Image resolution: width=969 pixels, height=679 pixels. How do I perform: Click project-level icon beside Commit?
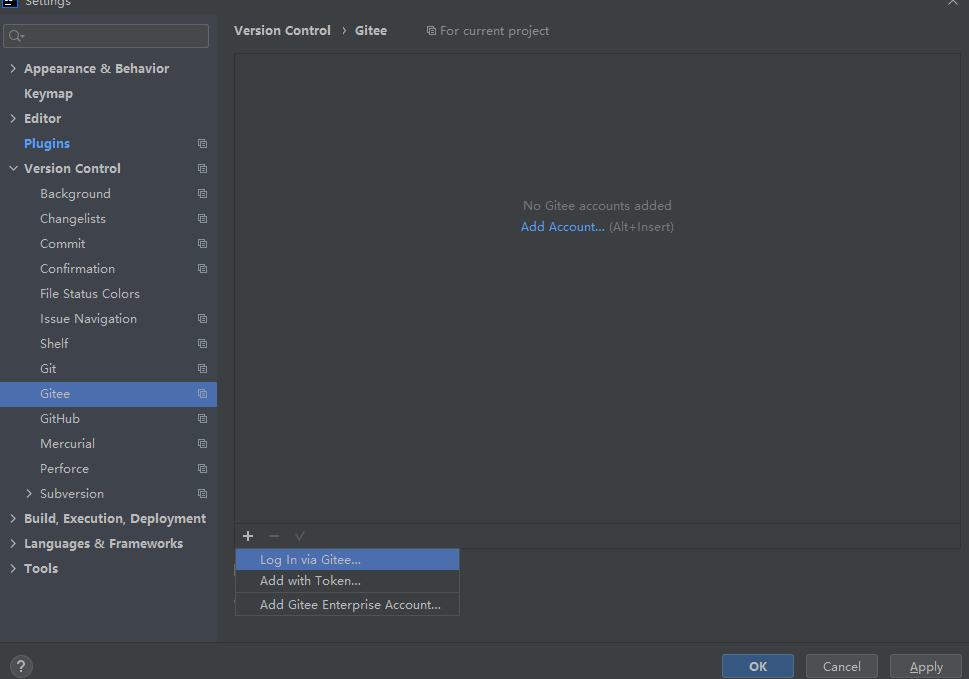tap(202, 243)
